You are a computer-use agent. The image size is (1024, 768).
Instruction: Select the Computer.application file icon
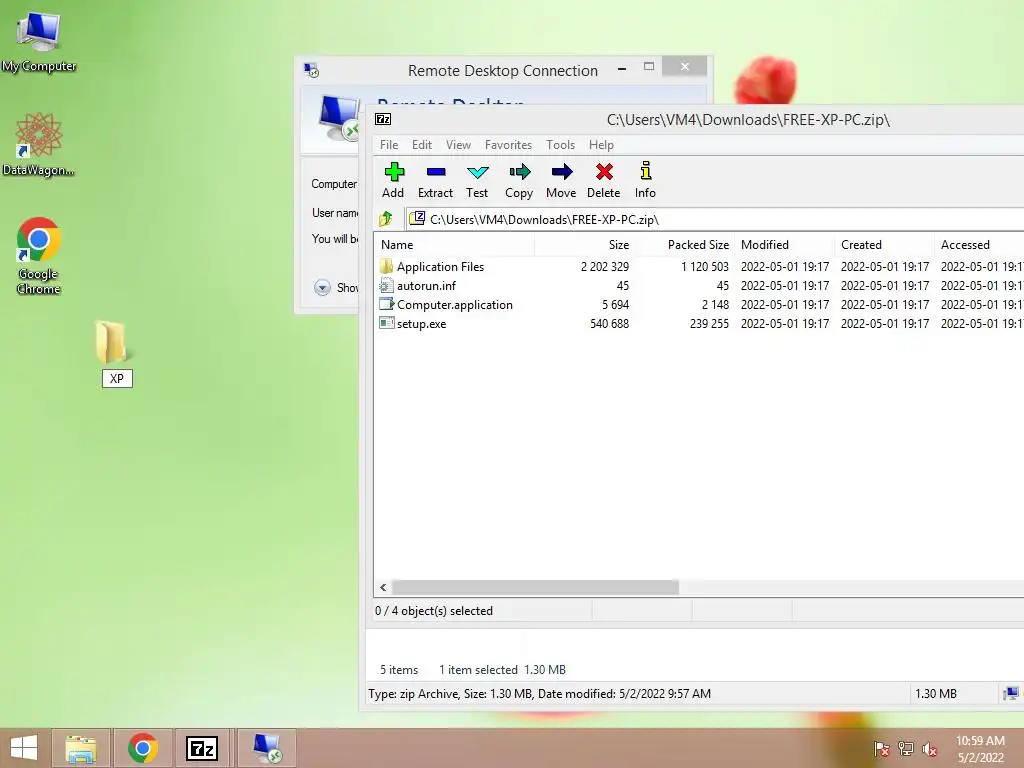point(386,304)
